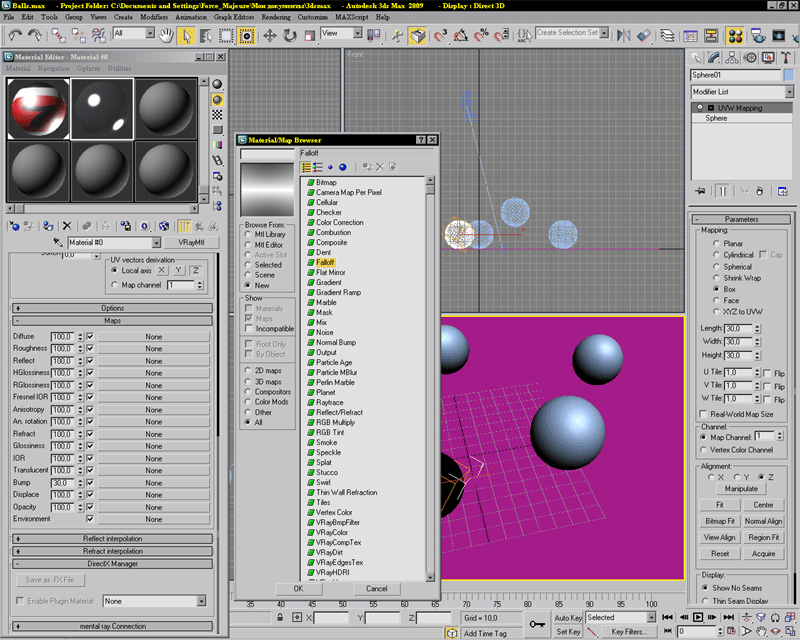Select Planar mapping type
This screenshot has width=800, height=640.
point(728,243)
